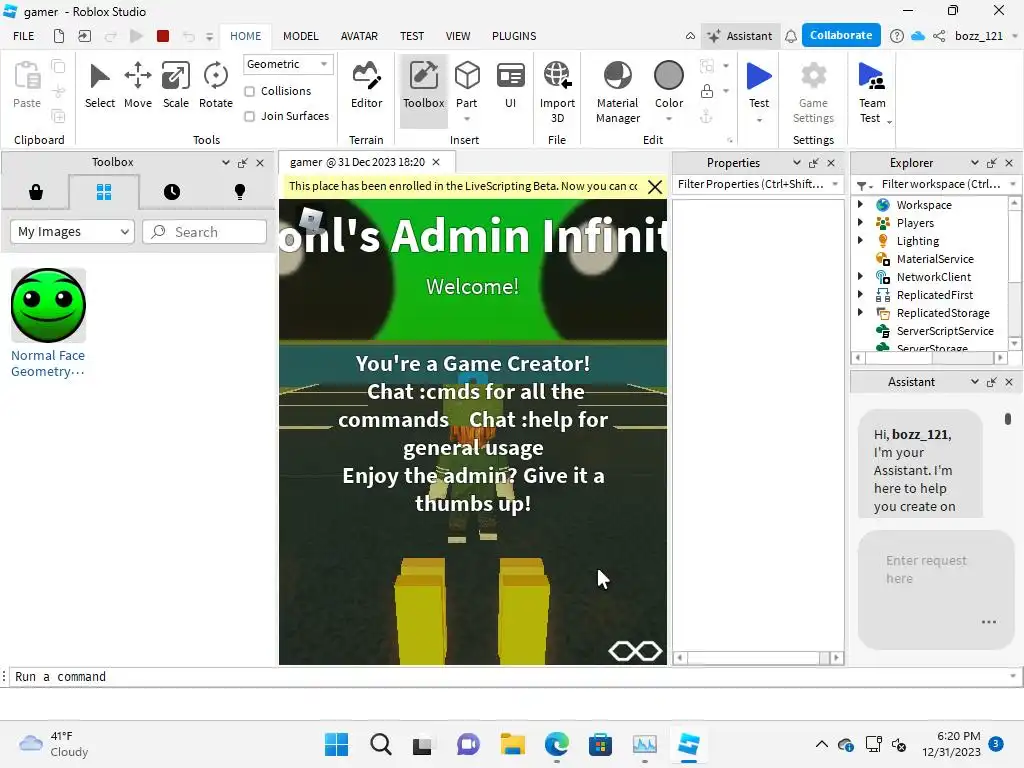The width and height of the screenshot is (1024, 768).
Task: Click the Collaborate button
Action: [x=841, y=35]
